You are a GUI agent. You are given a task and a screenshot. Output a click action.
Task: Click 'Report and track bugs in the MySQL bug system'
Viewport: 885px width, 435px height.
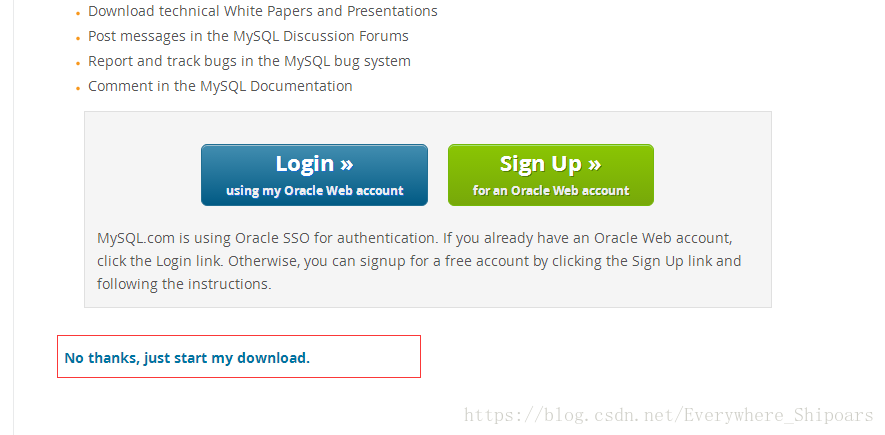point(249,61)
